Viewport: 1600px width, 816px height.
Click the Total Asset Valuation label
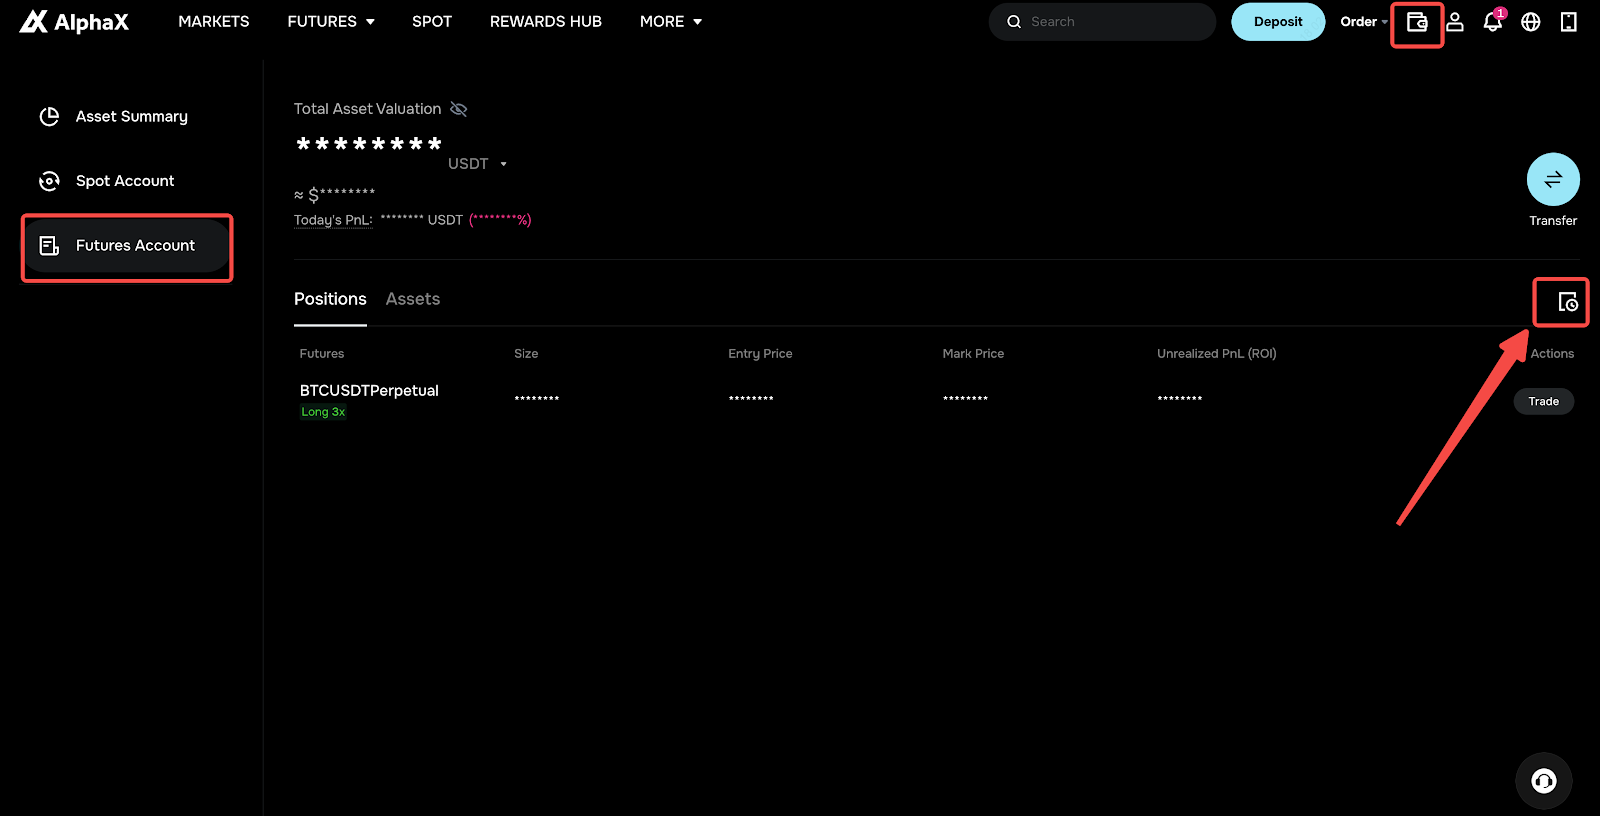pyautogui.click(x=367, y=109)
